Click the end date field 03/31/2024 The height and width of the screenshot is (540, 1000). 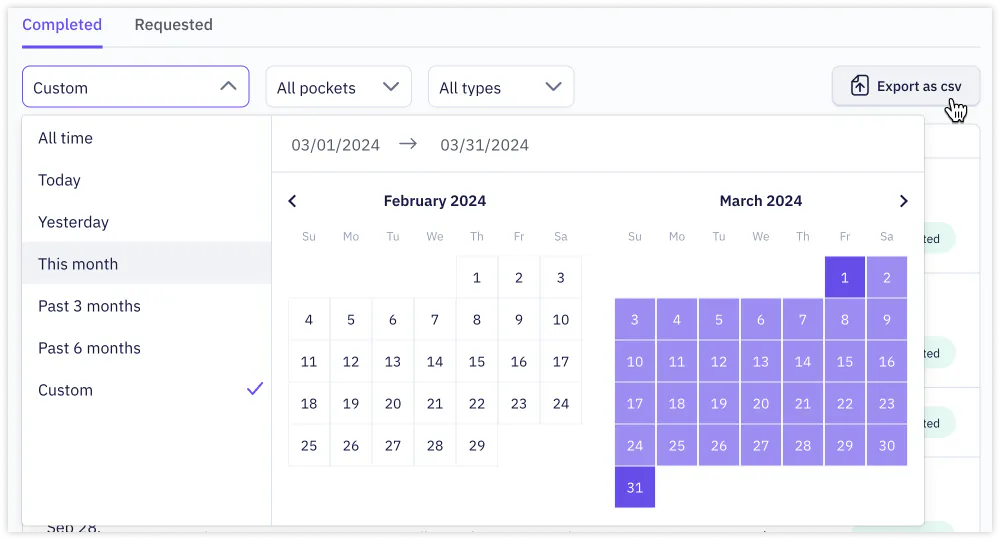click(485, 145)
